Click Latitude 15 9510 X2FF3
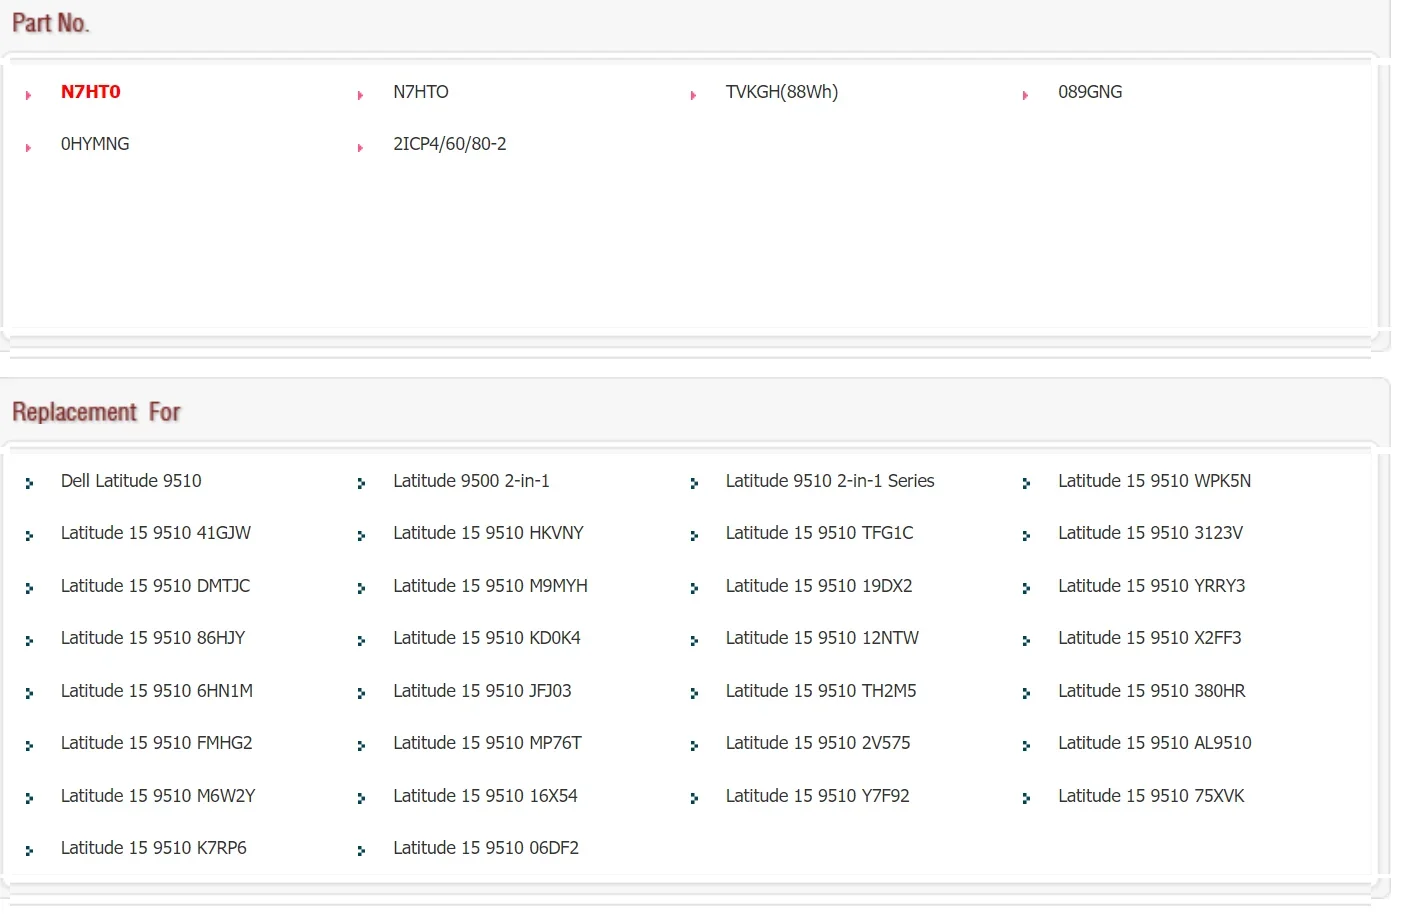Screen dimensions: 1426x920 point(1150,638)
